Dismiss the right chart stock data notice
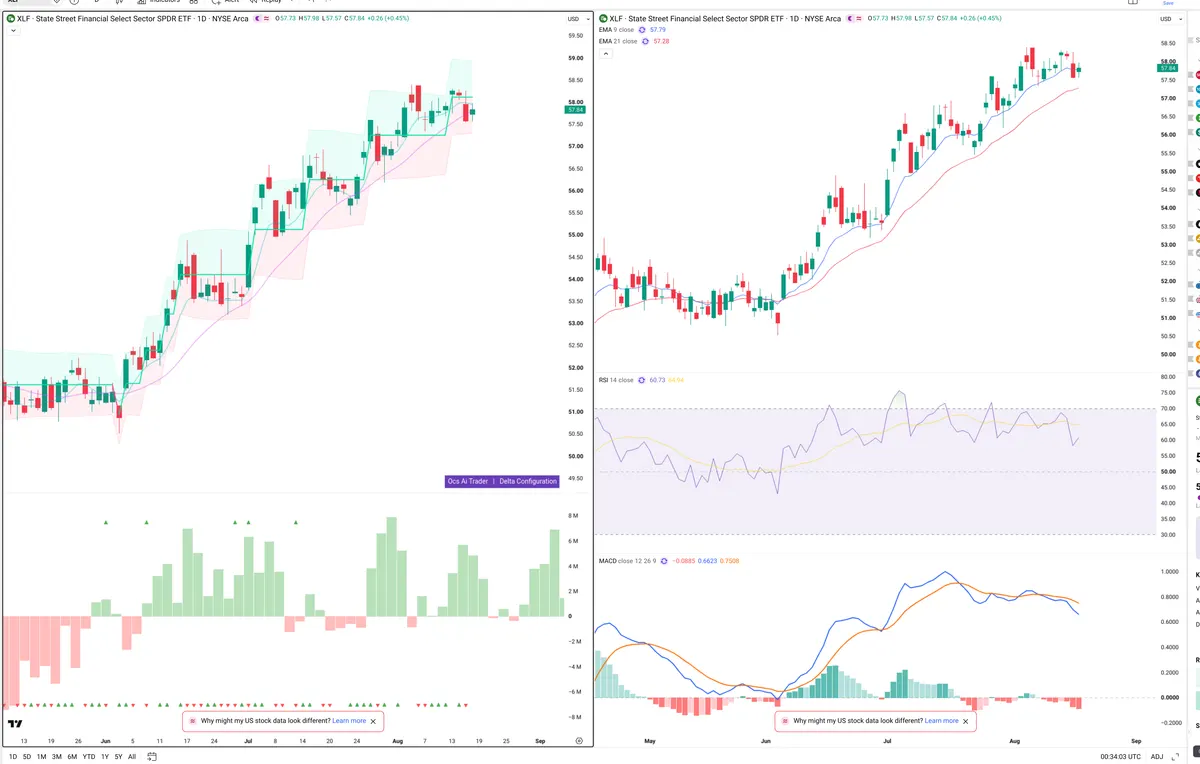Image resolution: width=1200 pixels, height=764 pixels. (x=966, y=720)
